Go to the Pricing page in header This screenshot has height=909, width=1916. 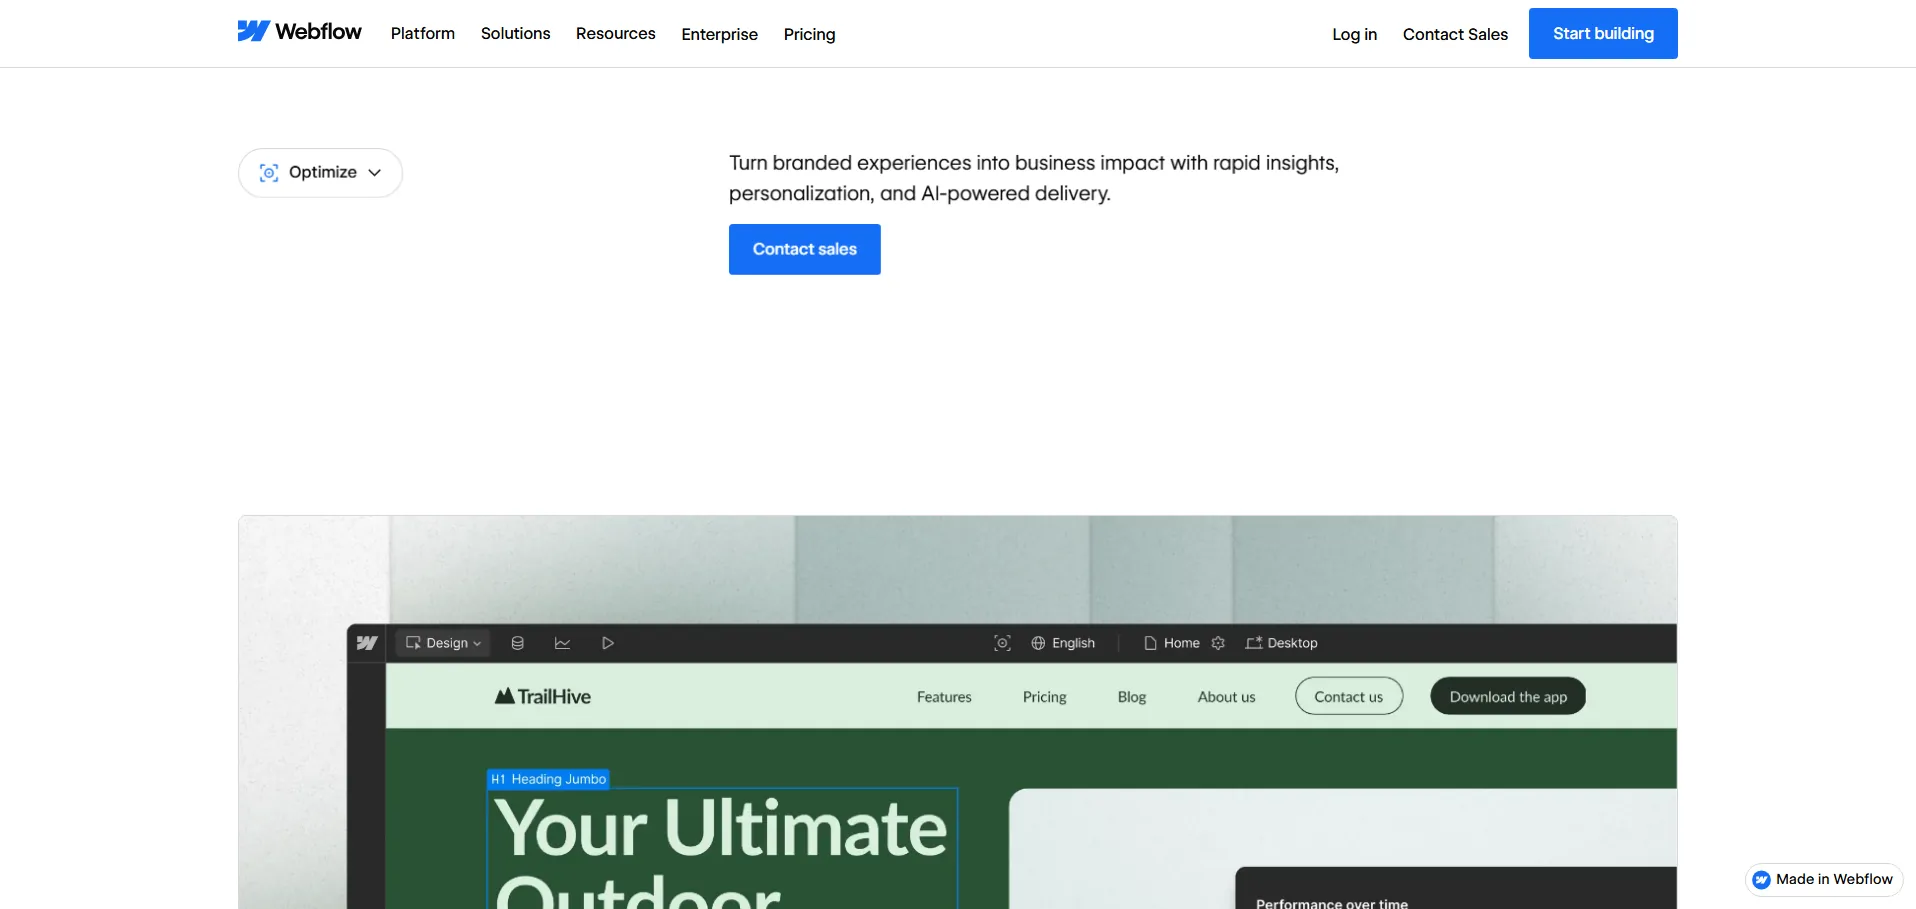point(809,34)
